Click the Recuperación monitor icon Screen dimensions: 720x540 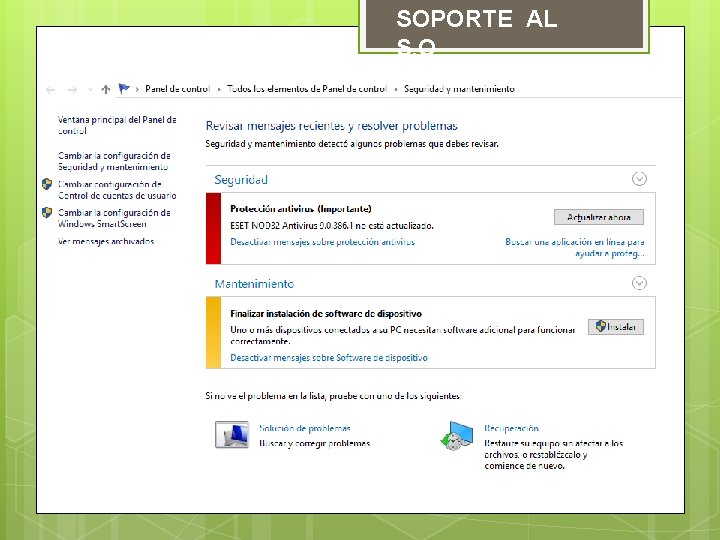[456, 435]
